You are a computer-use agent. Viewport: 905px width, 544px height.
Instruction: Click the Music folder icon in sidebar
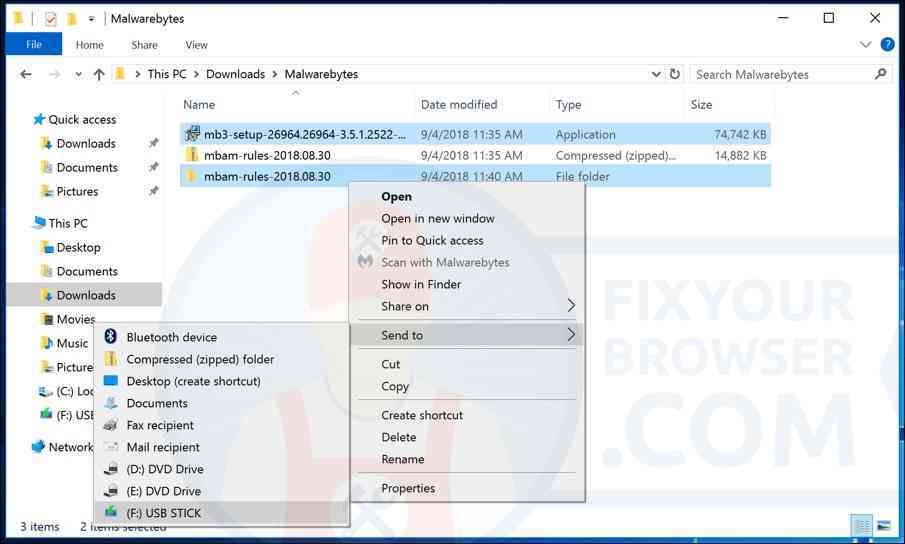47,343
